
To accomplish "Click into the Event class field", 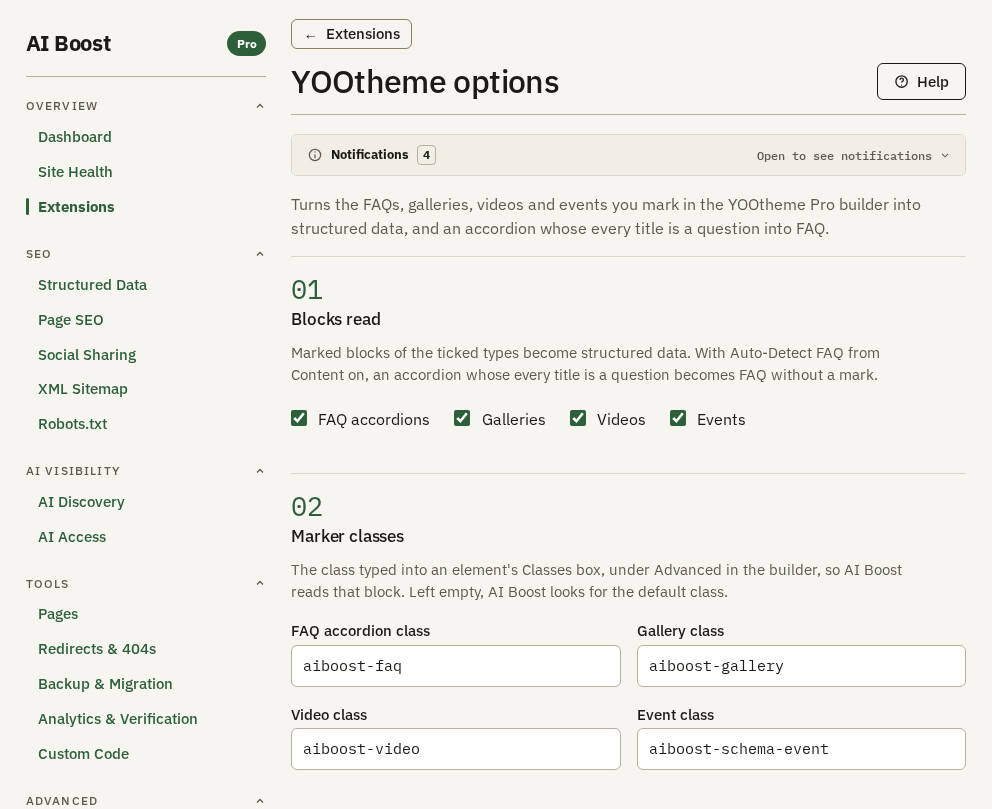I will click(x=802, y=749).
